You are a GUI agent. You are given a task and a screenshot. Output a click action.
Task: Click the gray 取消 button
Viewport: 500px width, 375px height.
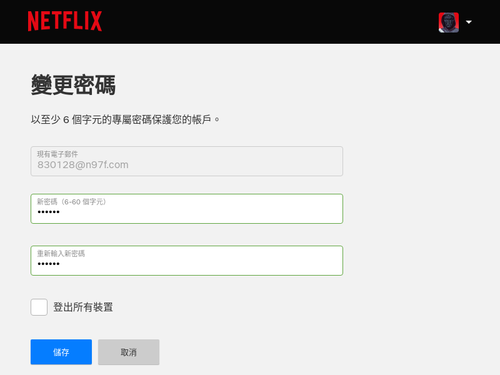pos(129,352)
